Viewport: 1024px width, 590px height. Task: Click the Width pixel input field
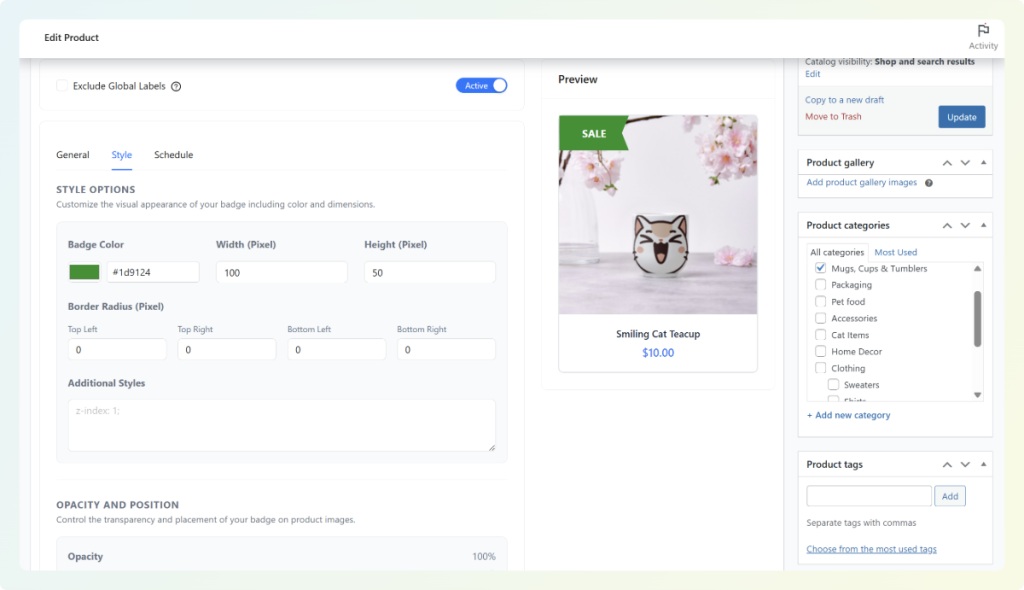pos(281,271)
